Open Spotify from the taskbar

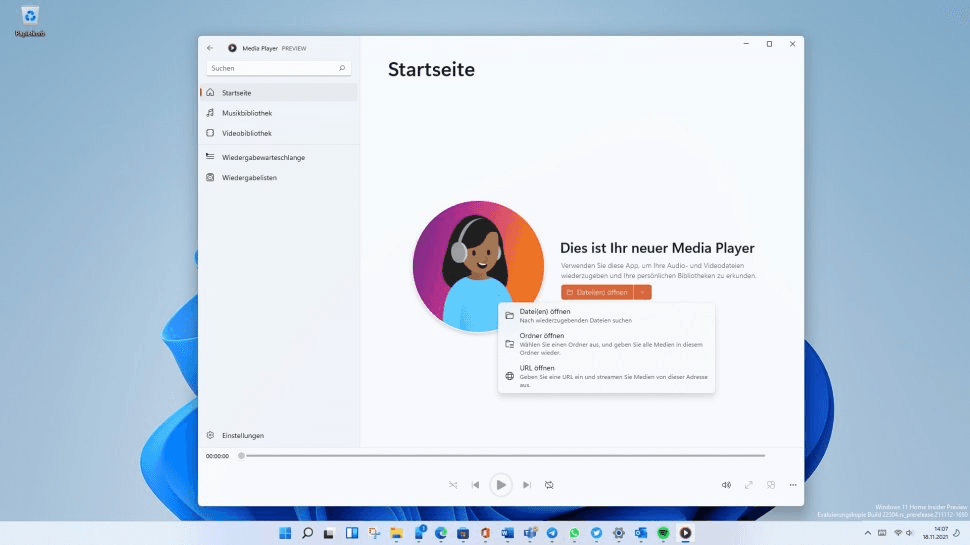tap(663, 533)
